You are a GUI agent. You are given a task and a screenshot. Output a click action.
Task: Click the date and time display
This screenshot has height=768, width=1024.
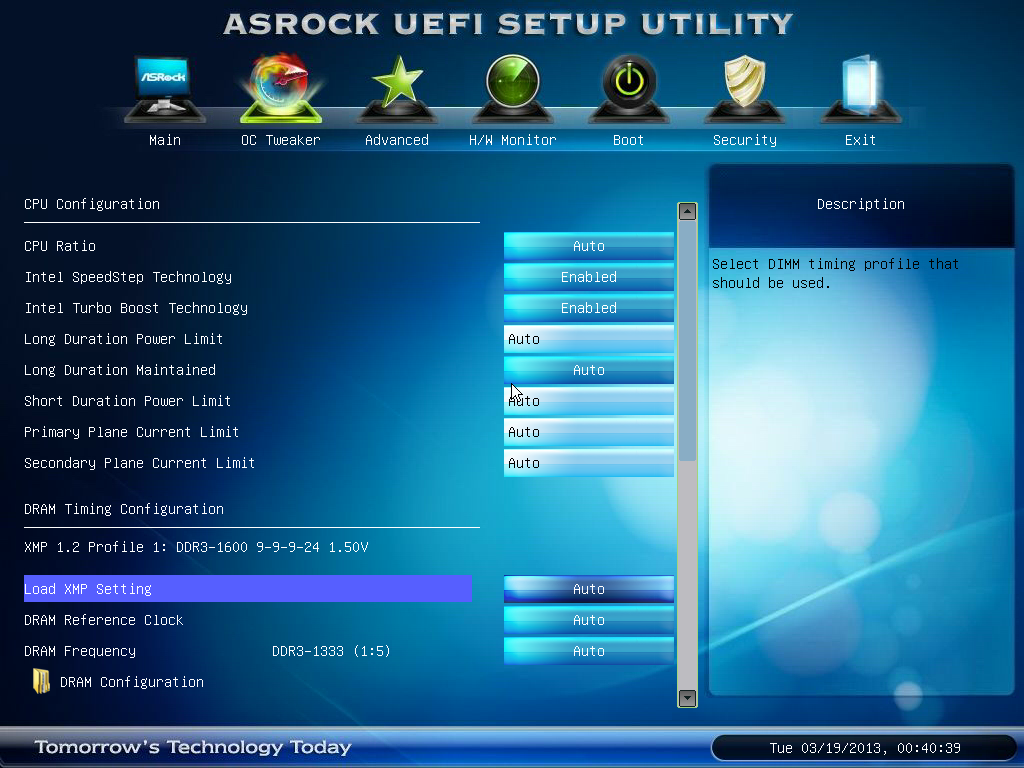865,748
